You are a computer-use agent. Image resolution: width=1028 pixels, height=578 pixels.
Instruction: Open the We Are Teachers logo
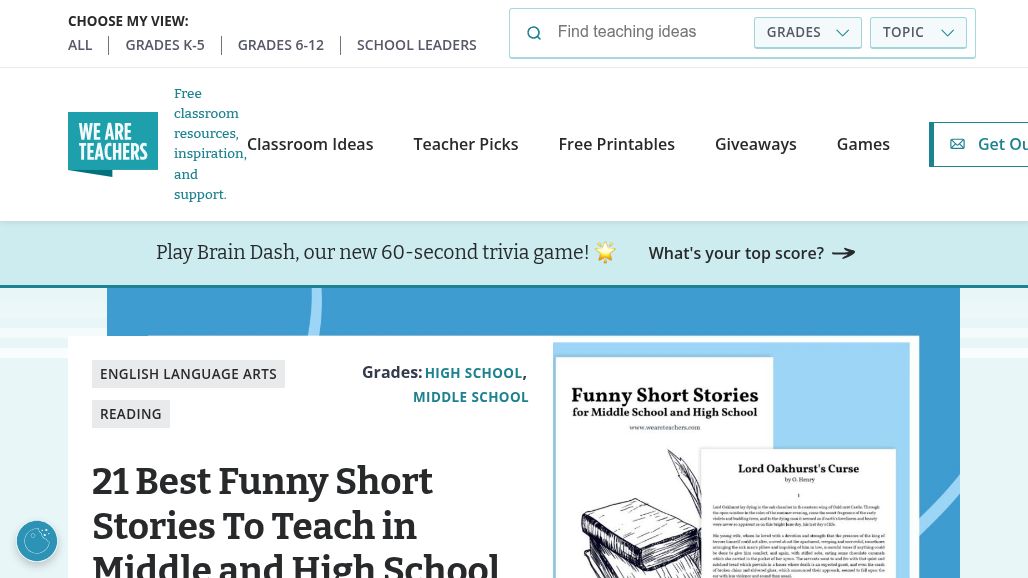click(x=113, y=144)
